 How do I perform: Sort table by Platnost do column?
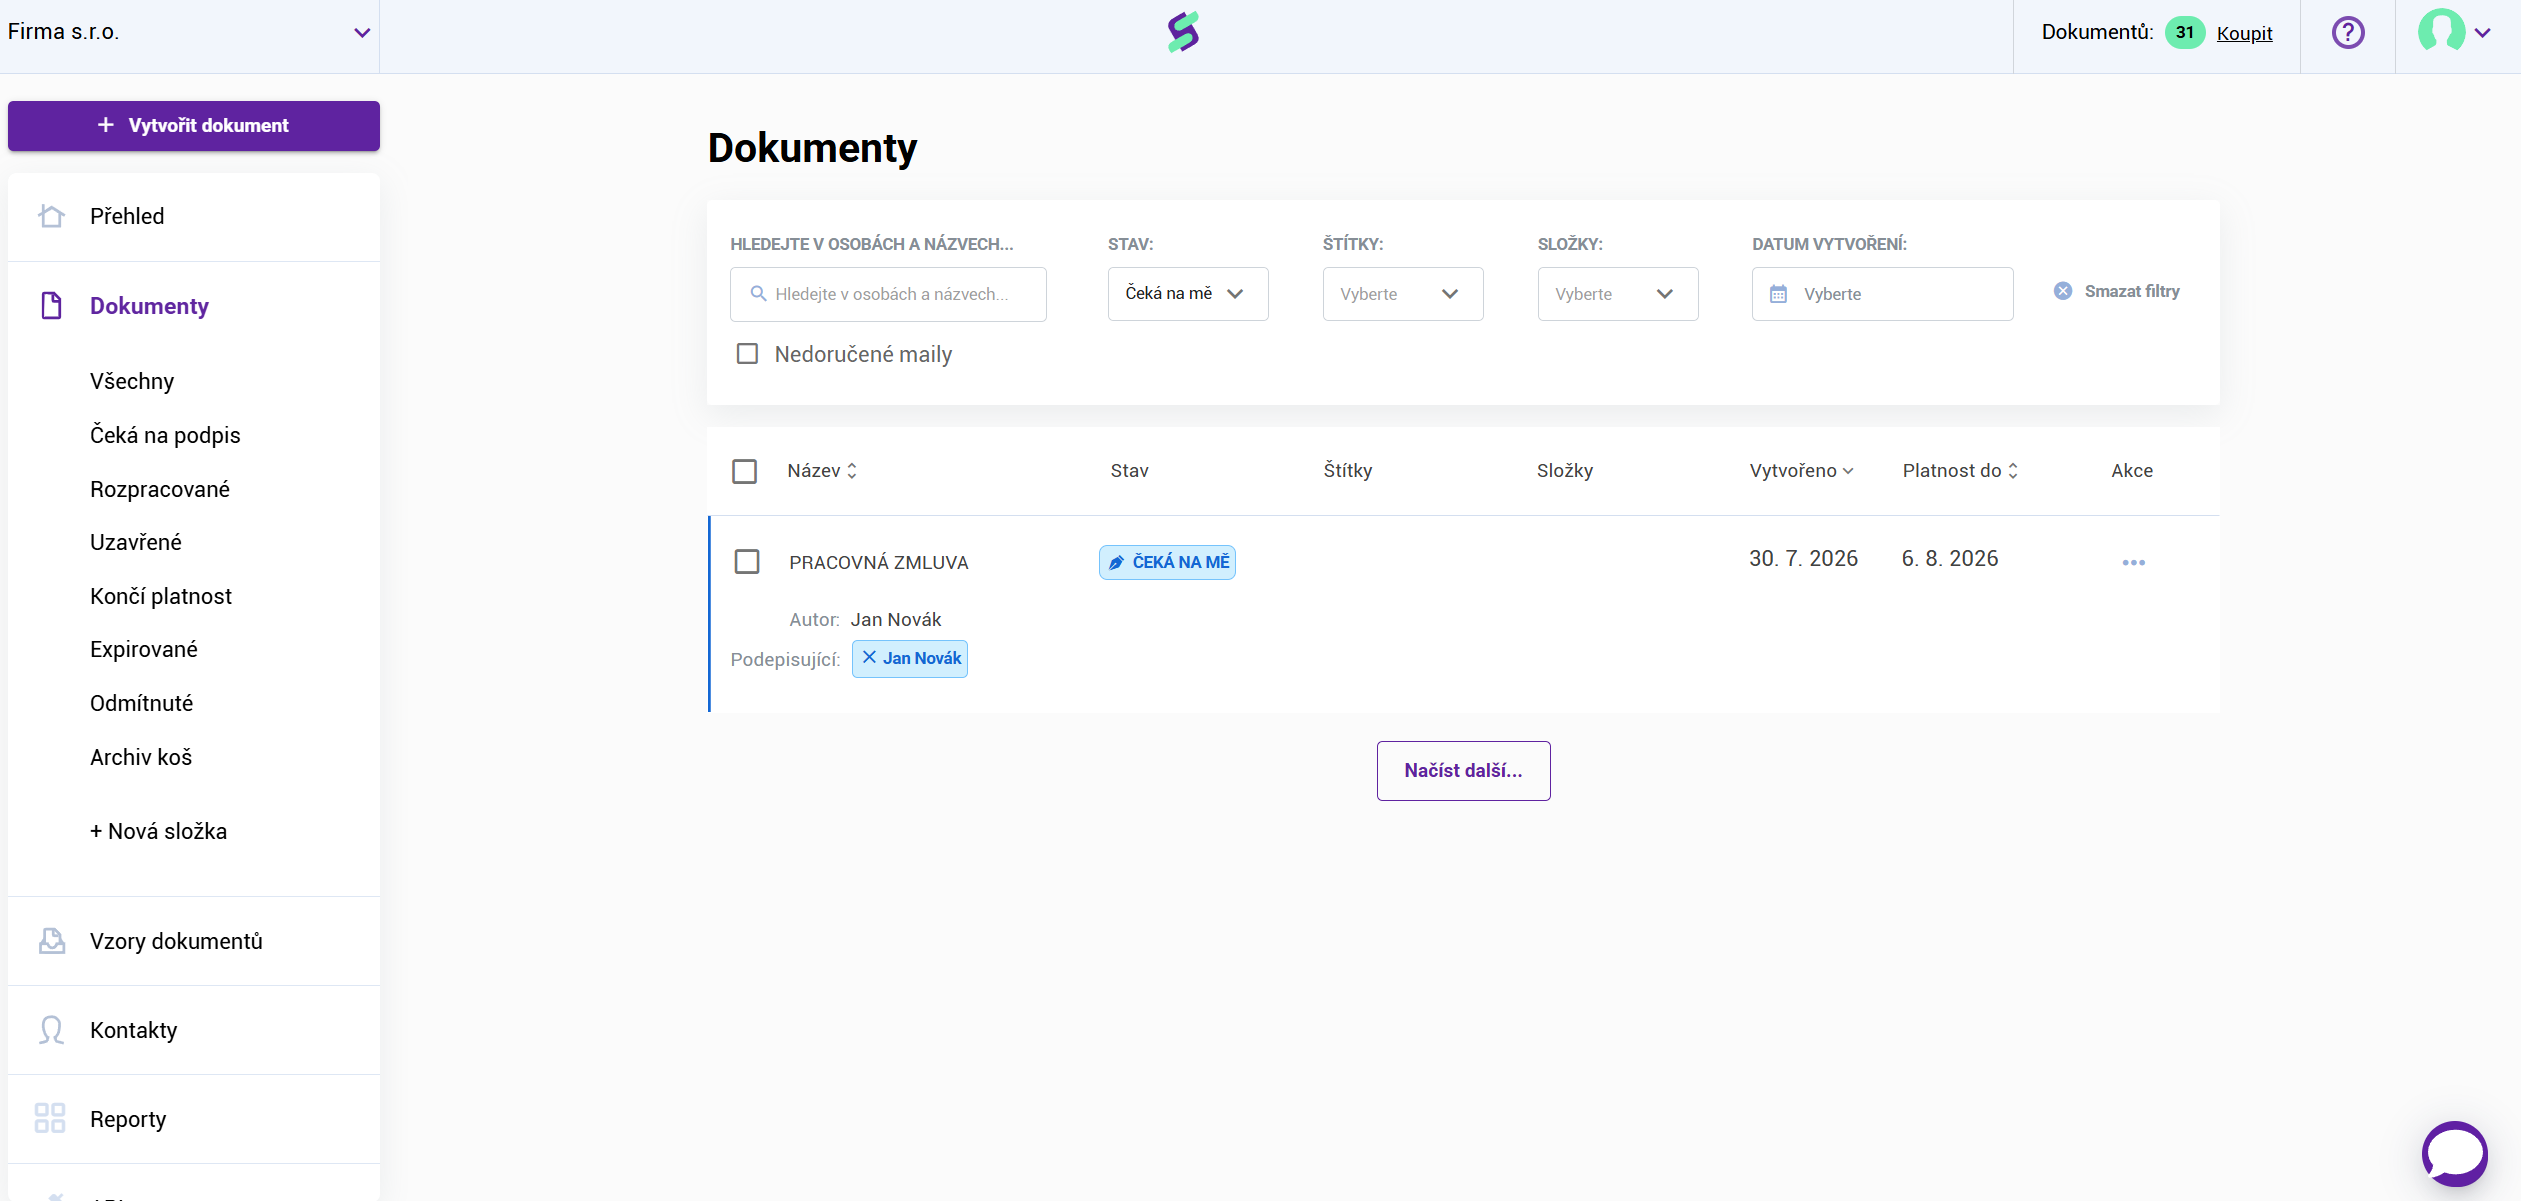tap(1960, 471)
